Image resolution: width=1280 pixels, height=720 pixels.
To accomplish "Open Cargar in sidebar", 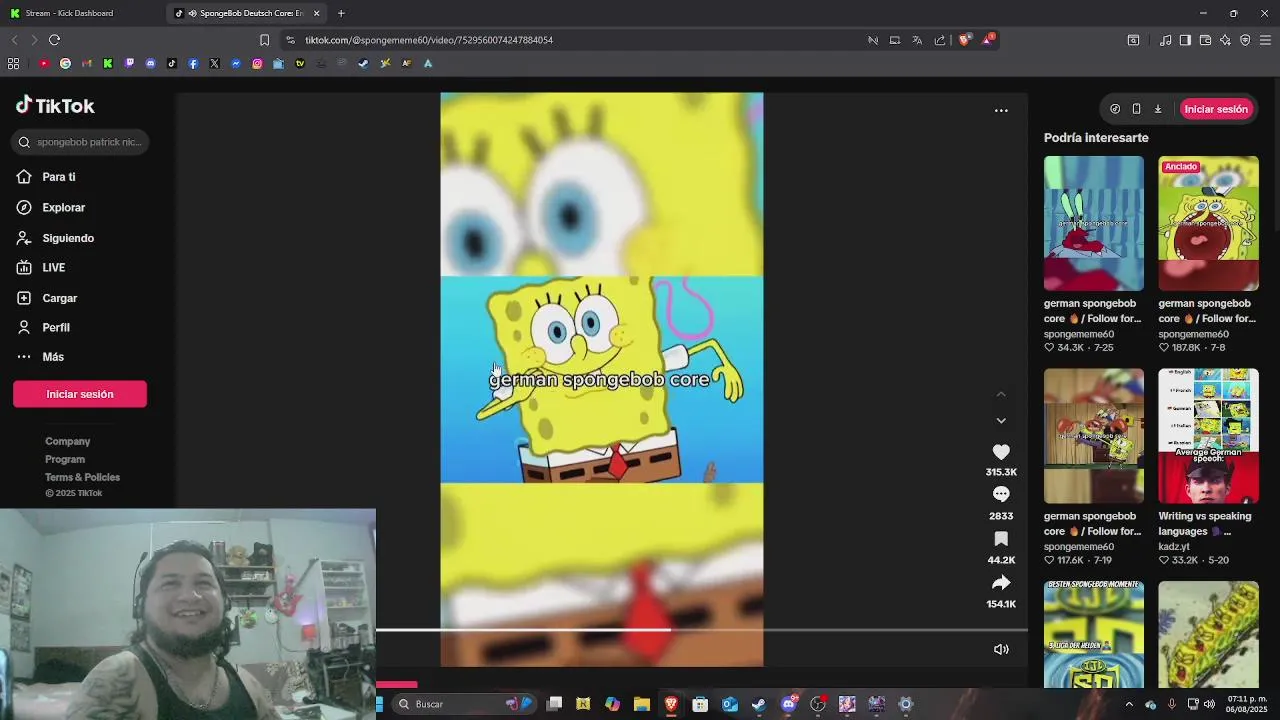I will click(x=59, y=298).
